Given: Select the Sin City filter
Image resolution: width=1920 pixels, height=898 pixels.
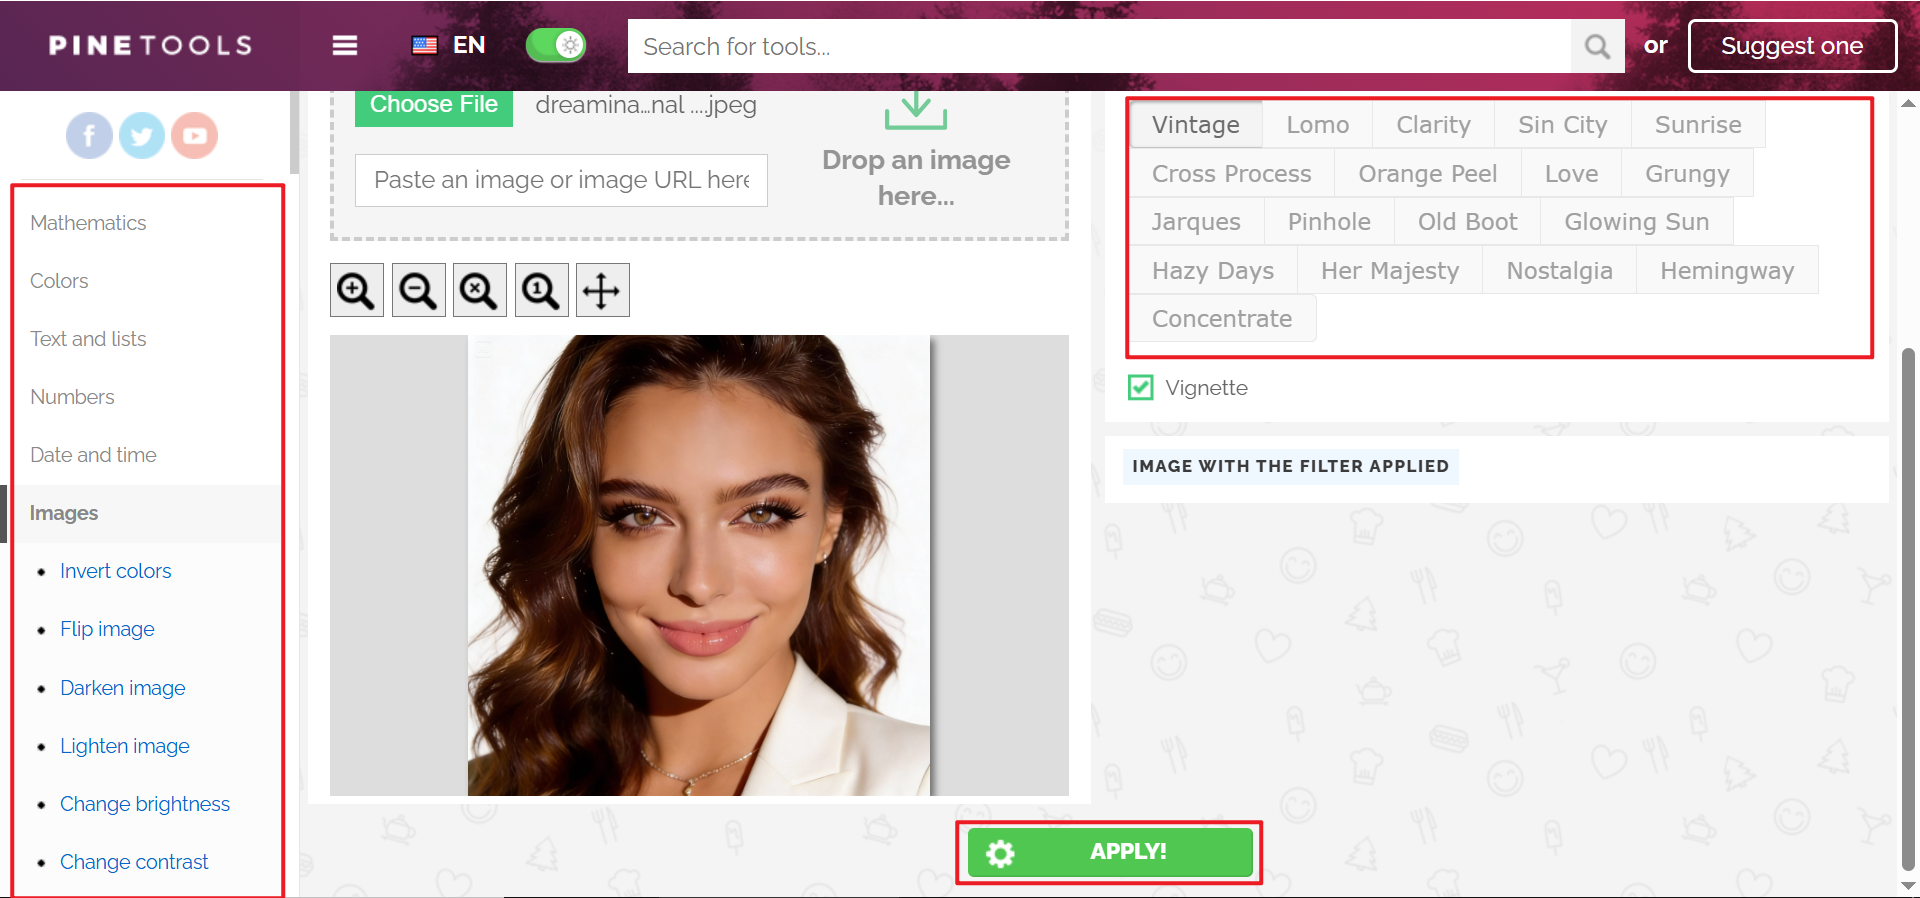Looking at the screenshot, I should click(x=1563, y=125).
